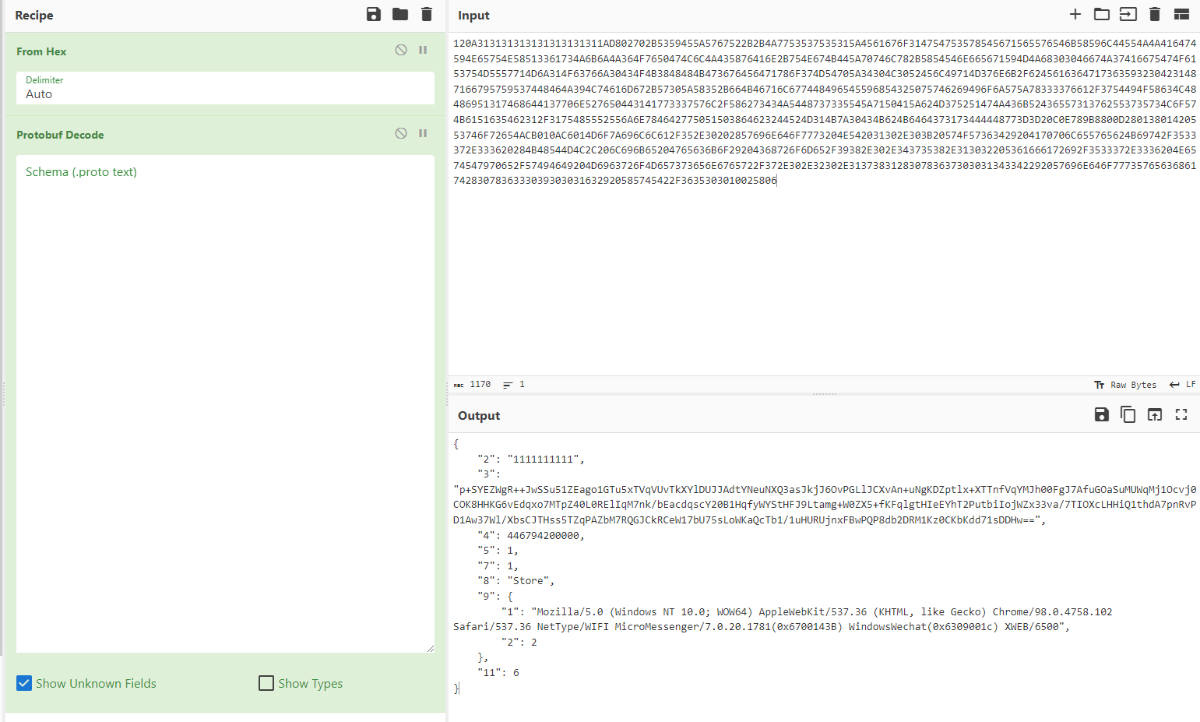The image size is (1200, 722).
Task: Uncheck Show Unknown Fields
Action: pyautogui.click(x=25, y=684)
